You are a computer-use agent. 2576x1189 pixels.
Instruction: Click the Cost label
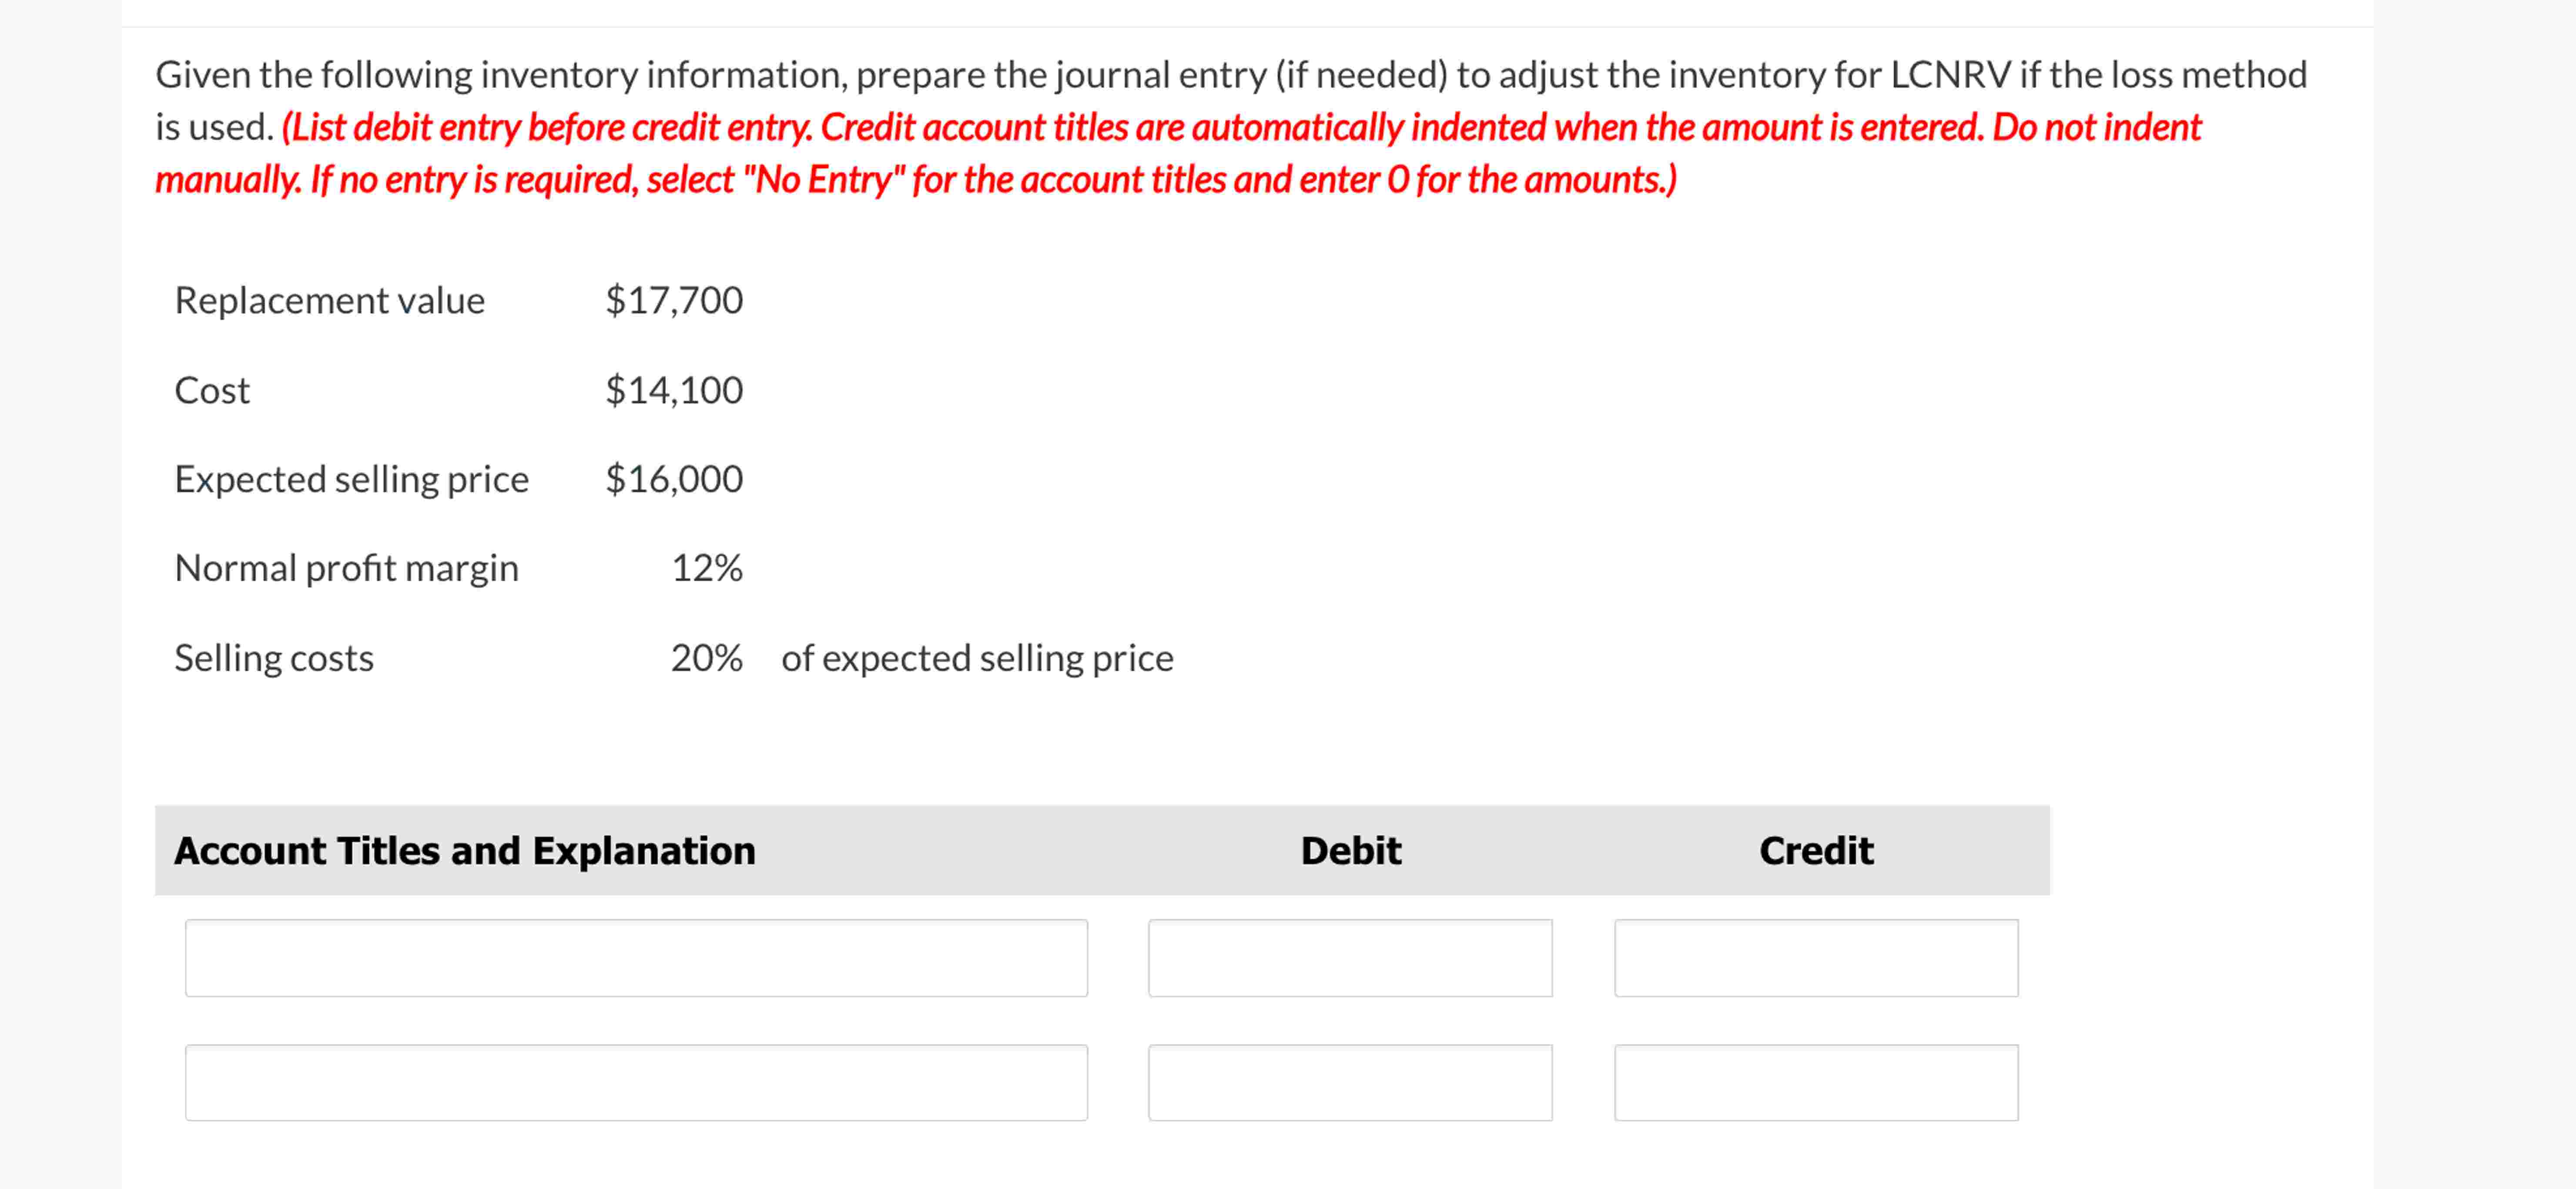click(x=212, y=390)
